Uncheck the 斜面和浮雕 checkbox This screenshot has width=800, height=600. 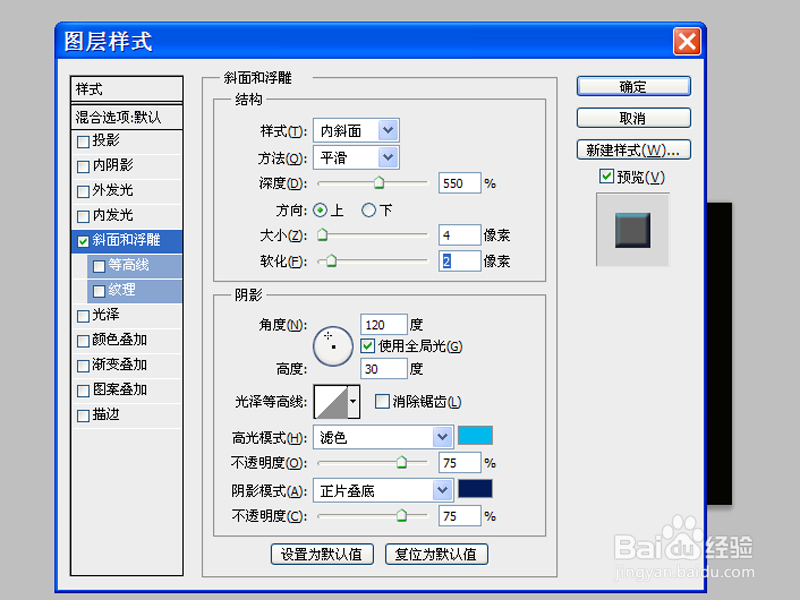click(83, 241)
